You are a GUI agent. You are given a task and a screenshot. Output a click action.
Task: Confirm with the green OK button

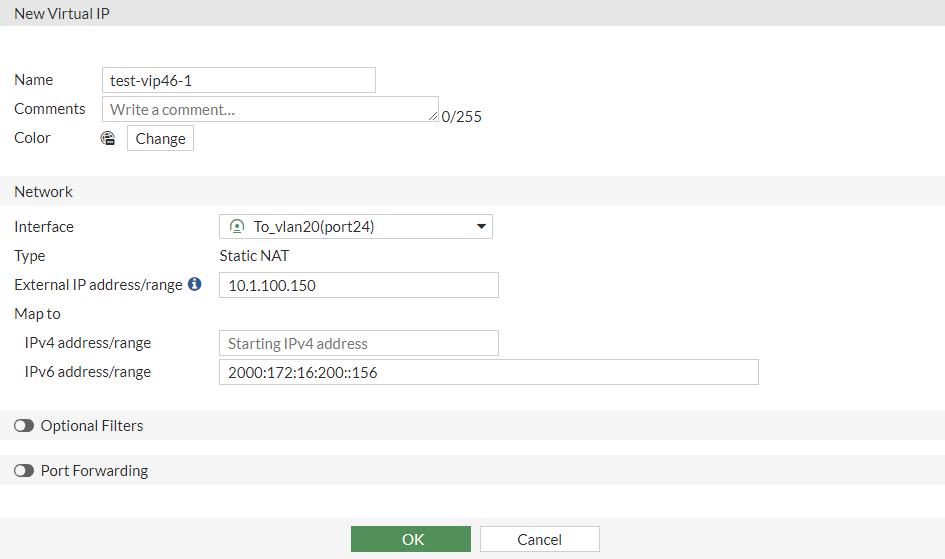[x=411, y=539]
